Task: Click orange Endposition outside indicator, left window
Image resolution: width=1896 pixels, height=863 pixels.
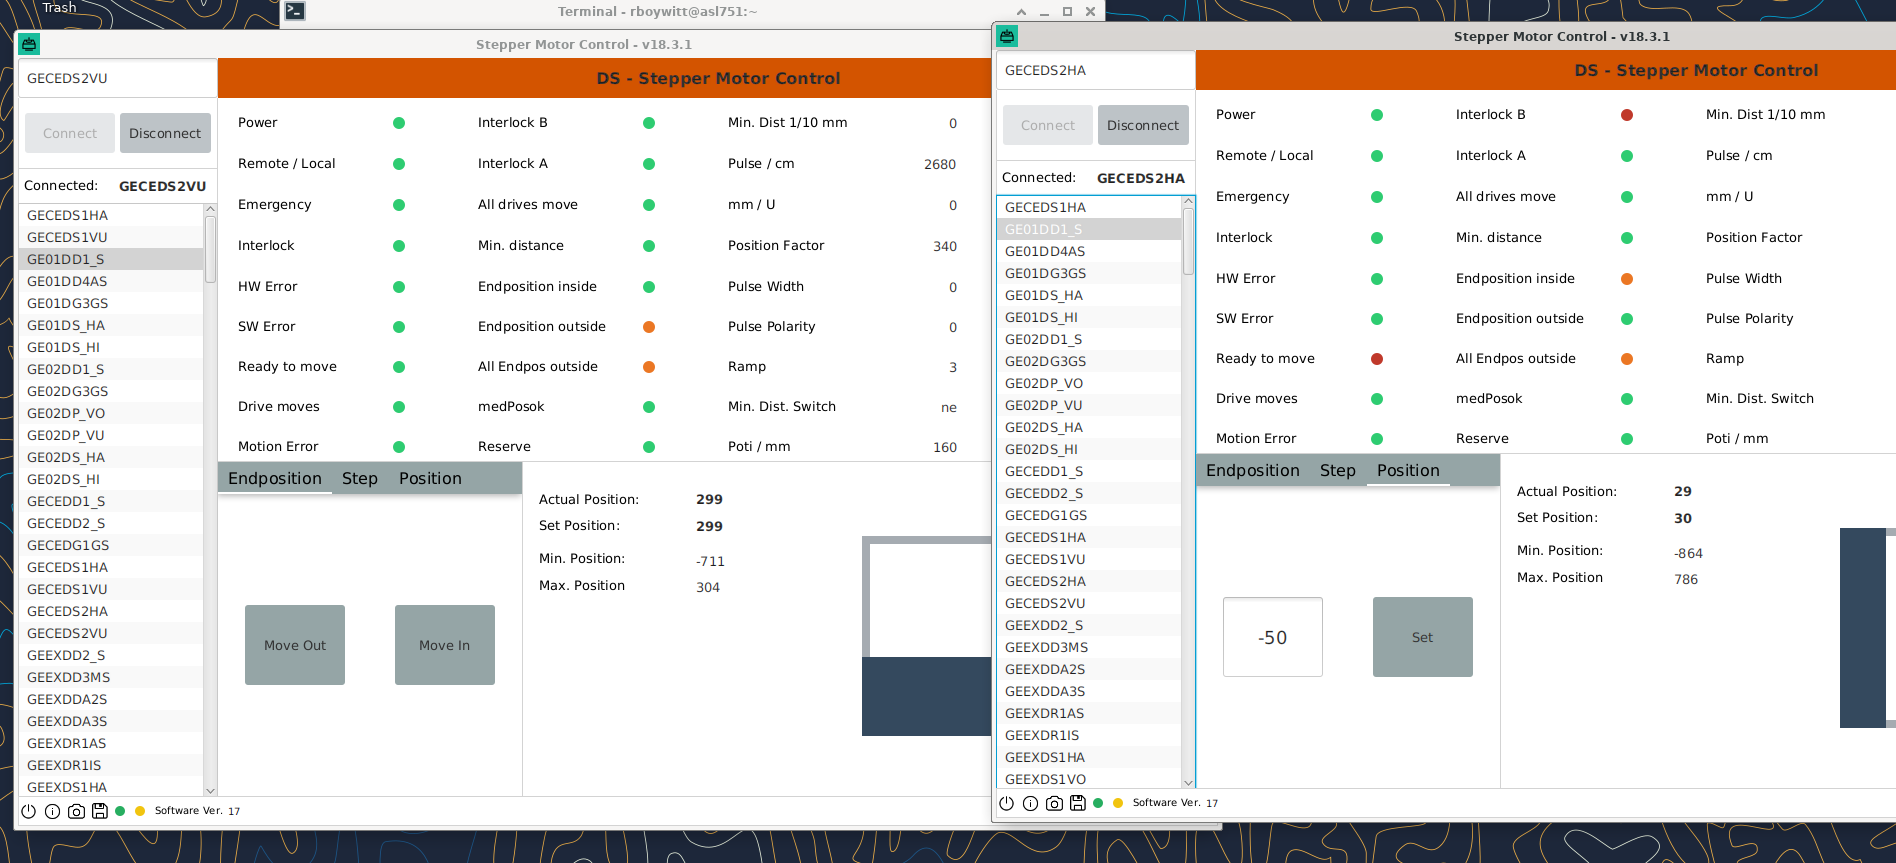Action: 649,327
